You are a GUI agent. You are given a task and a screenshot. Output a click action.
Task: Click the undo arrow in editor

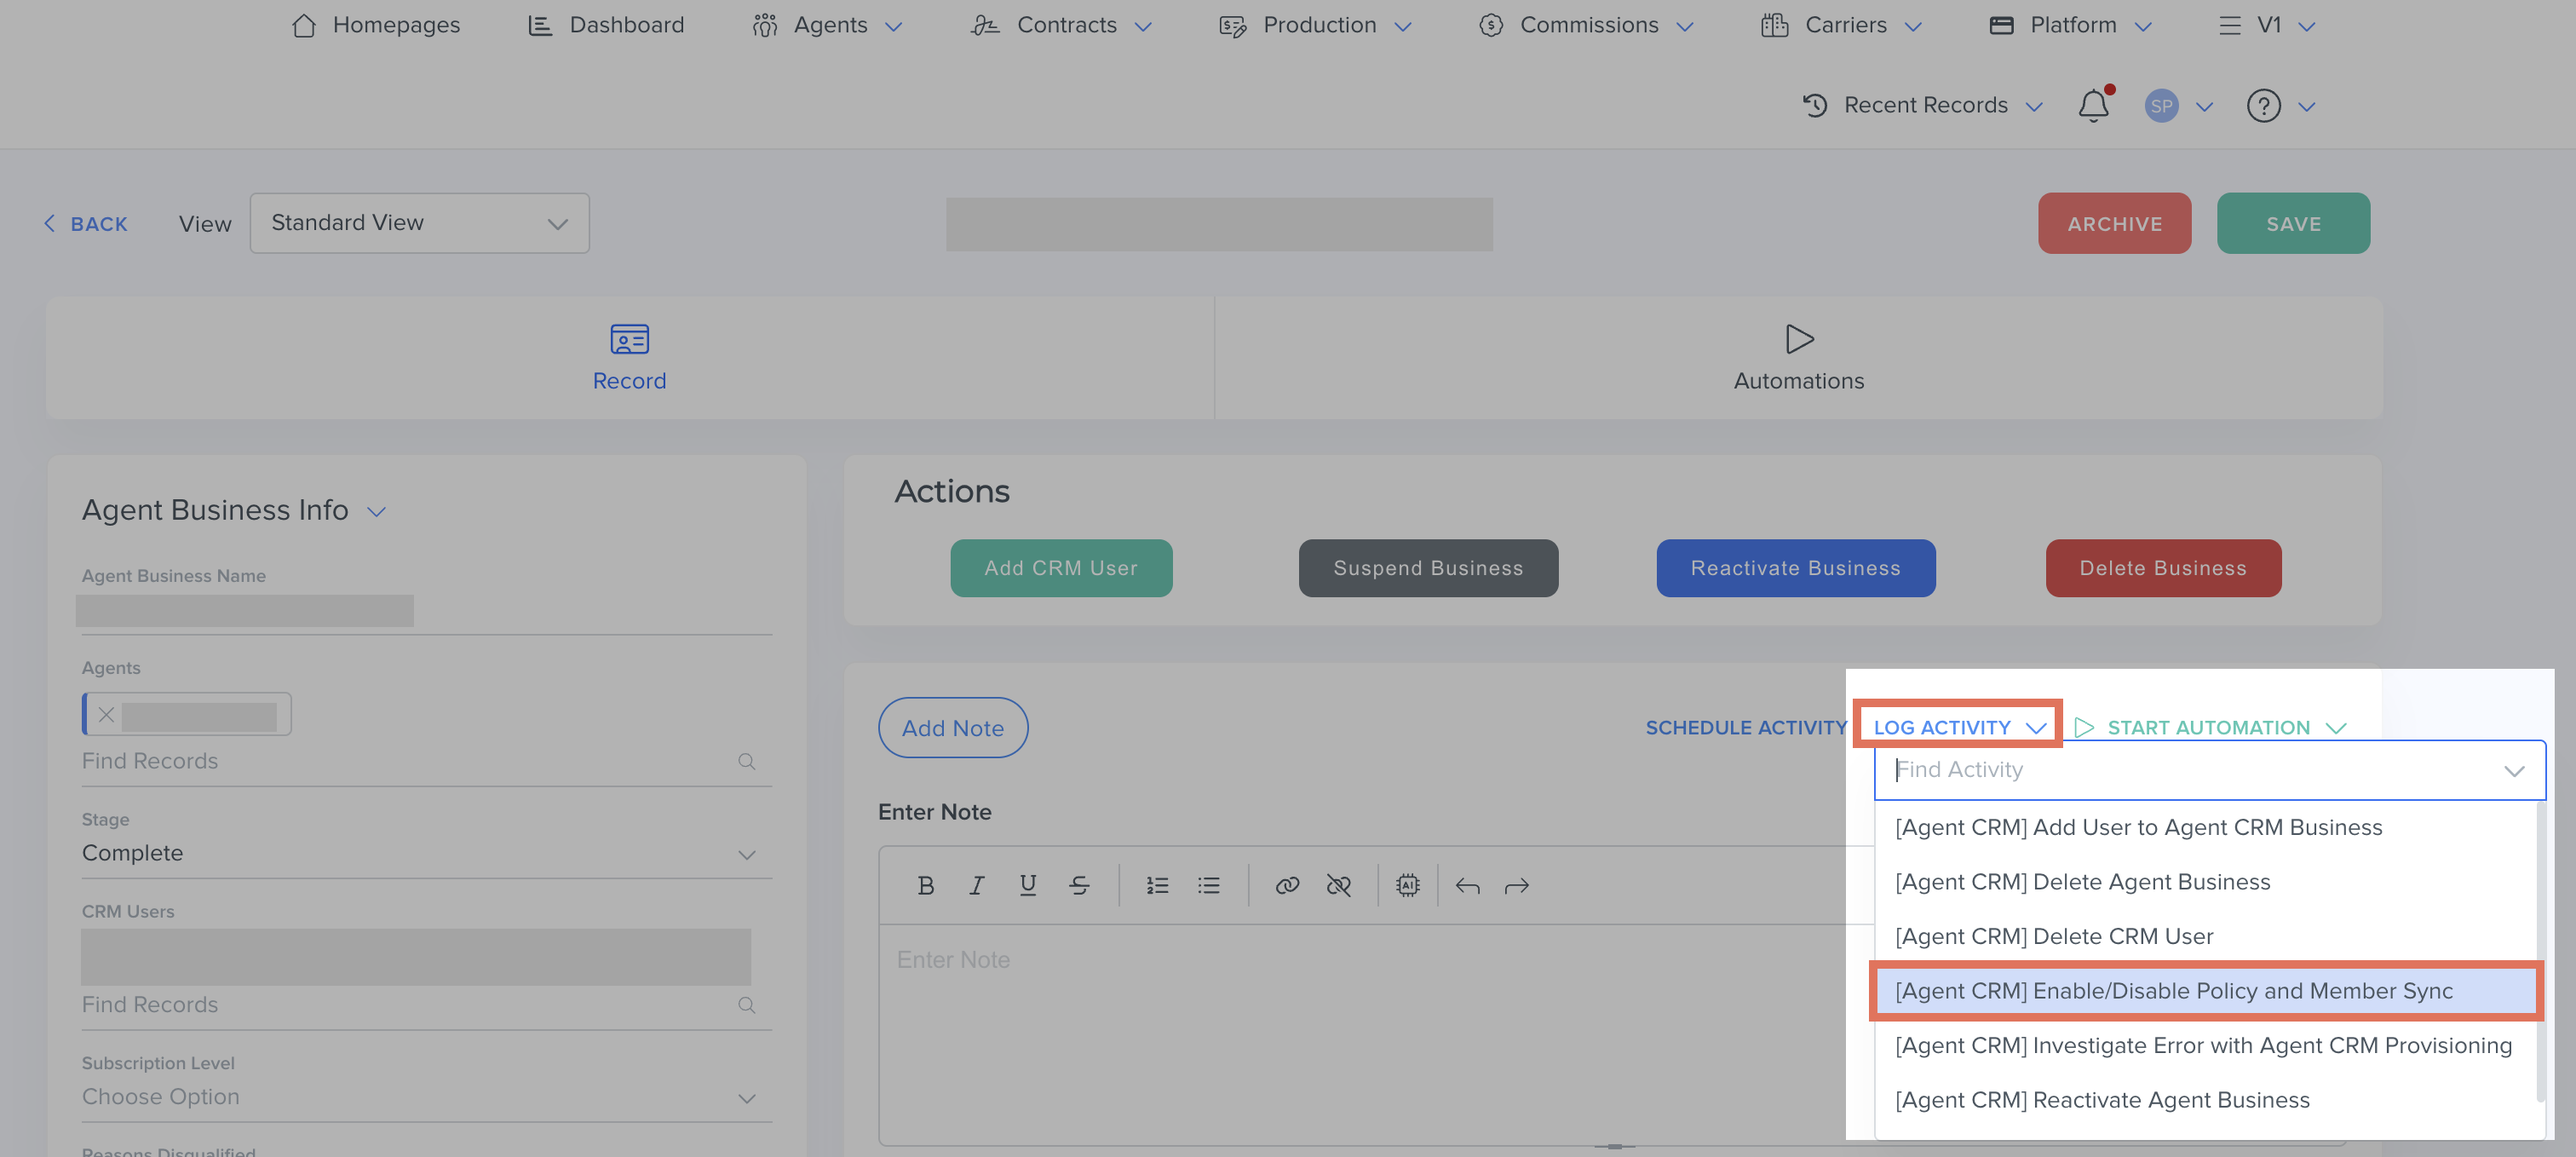pos(1467,885)
